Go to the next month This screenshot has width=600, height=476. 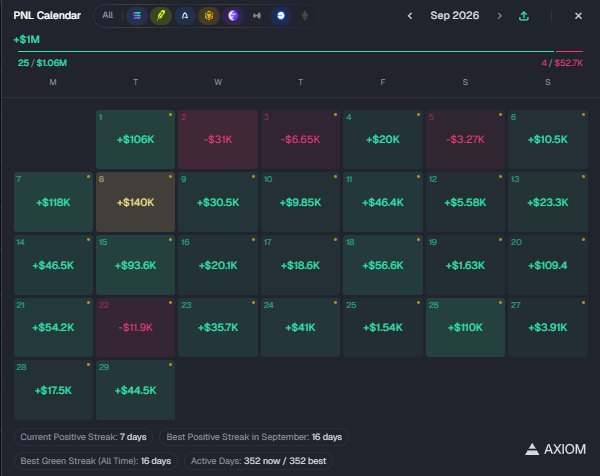pyautogui.click(x=499, y=16)
